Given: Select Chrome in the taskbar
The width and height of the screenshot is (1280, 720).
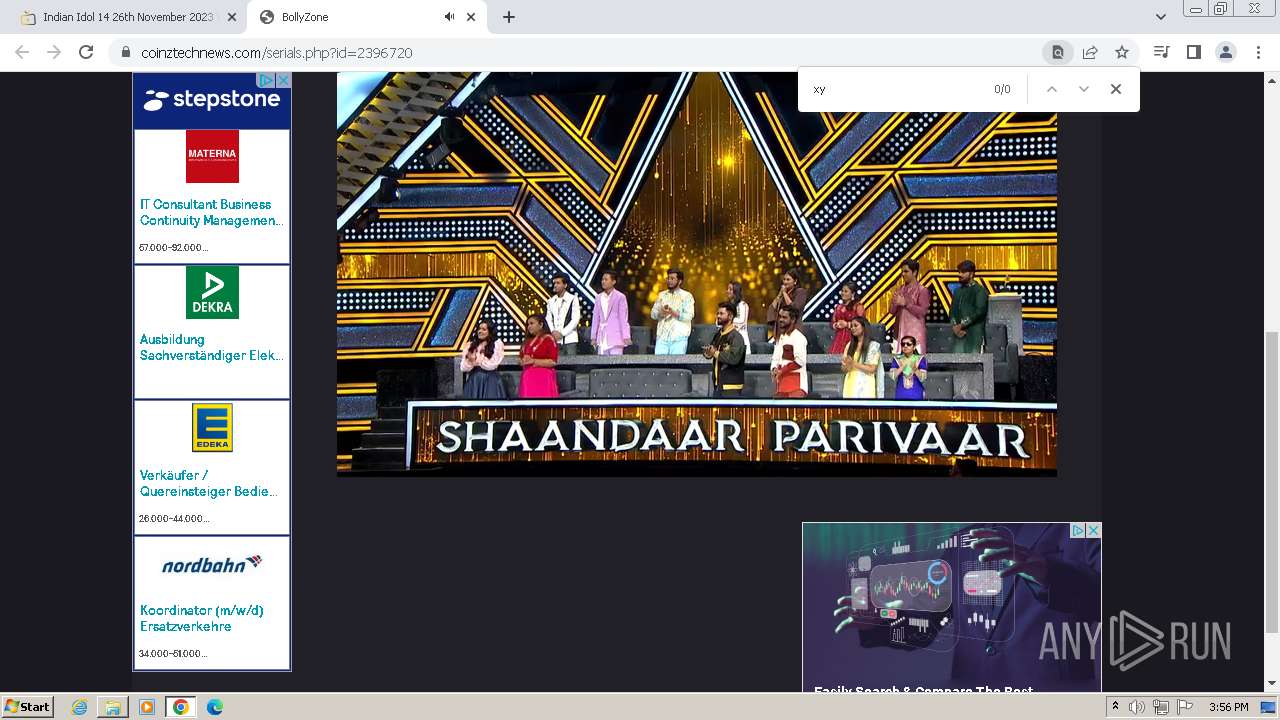Looking at the screenshot, I should coord(180,707).
